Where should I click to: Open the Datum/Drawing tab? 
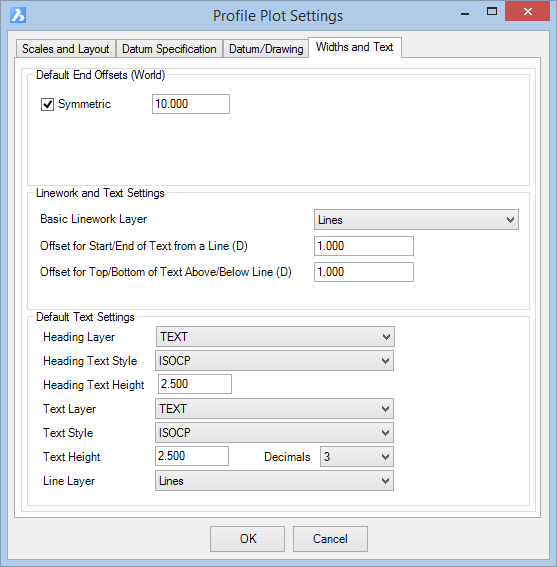click(x=266, y=49)
